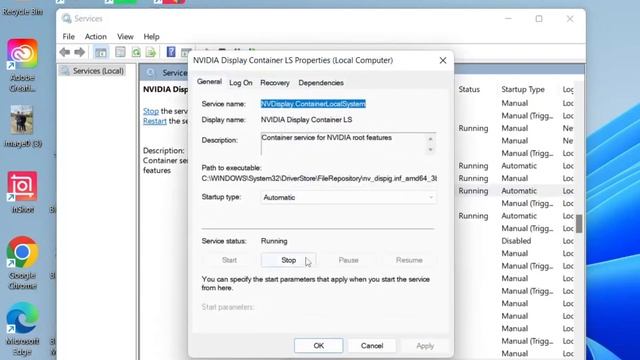Click the Cancel button
Image resolution: width=640 pixels, height=360 pixels.
372,346
